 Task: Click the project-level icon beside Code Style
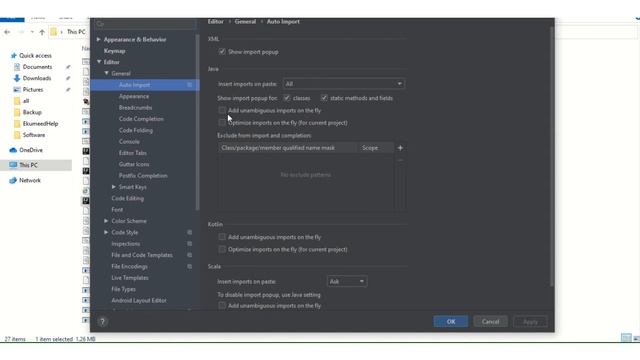[190, 232]
